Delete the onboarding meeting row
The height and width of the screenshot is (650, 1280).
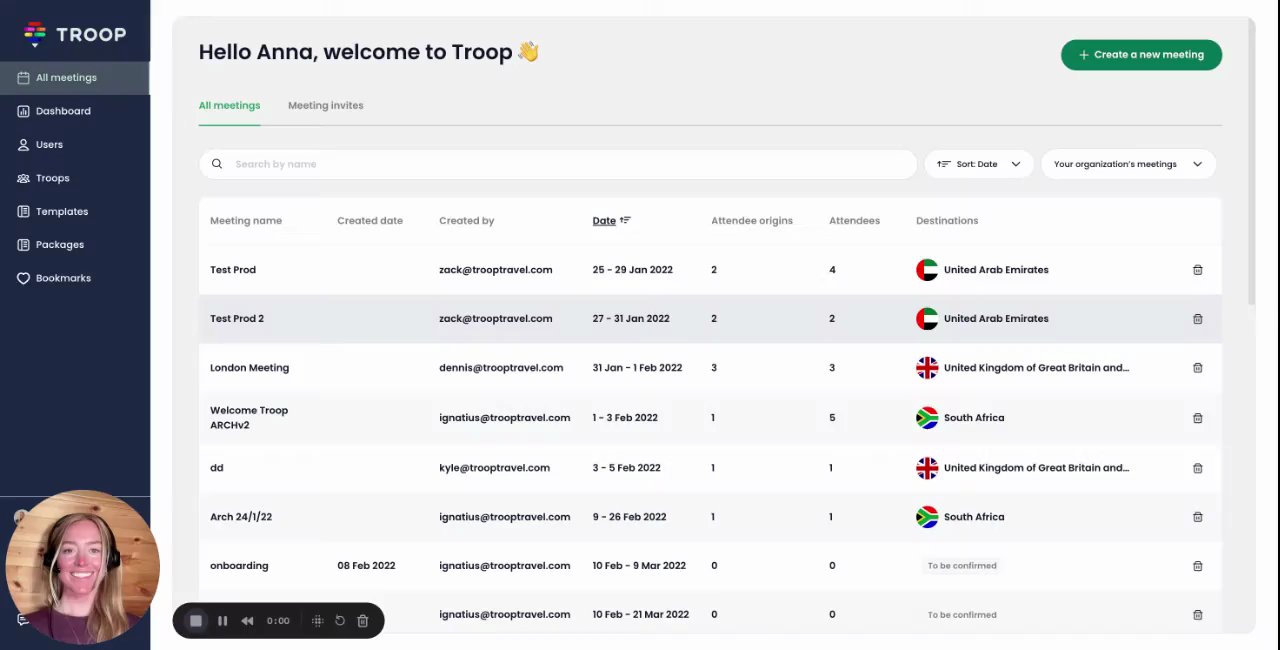coord(1197,566)
